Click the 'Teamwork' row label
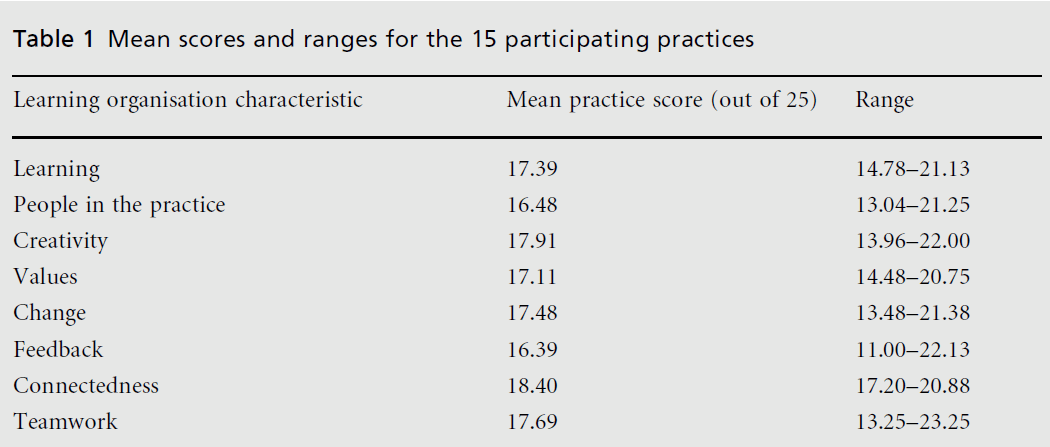The width and height of the screenshot is (1050, 447). (x=65, y=421)
